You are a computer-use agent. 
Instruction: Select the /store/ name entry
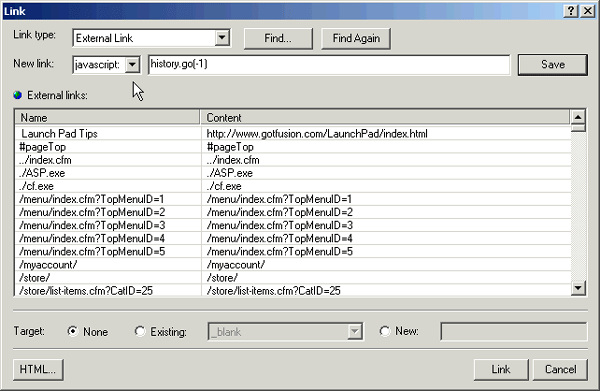[108, 277]
